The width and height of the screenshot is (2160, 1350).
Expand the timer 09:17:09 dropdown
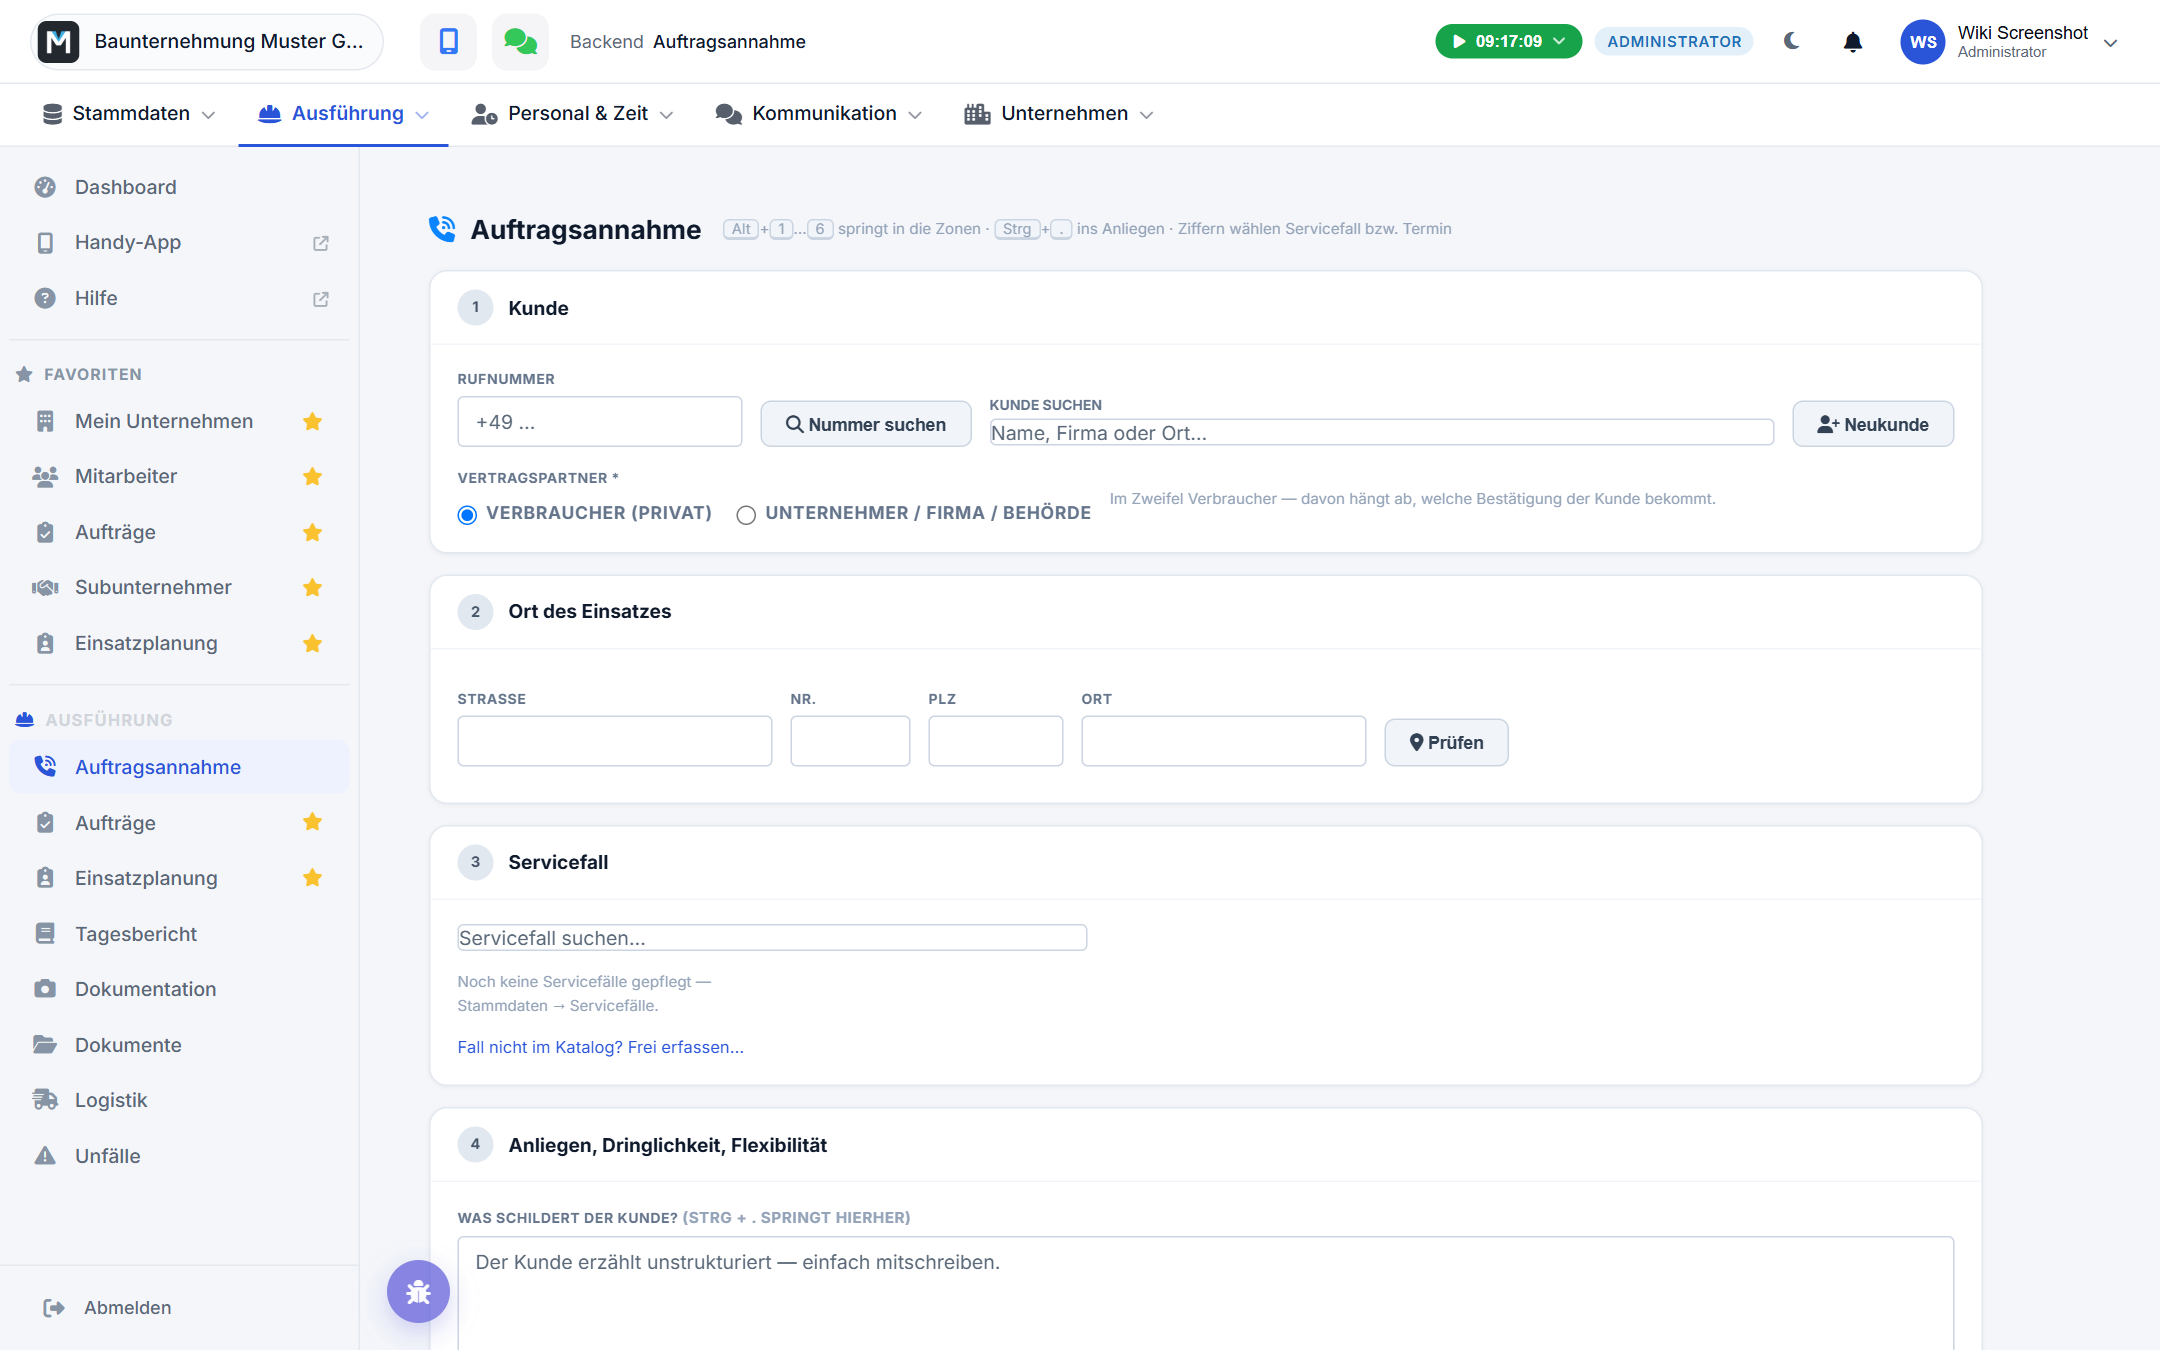(1508, 41)
